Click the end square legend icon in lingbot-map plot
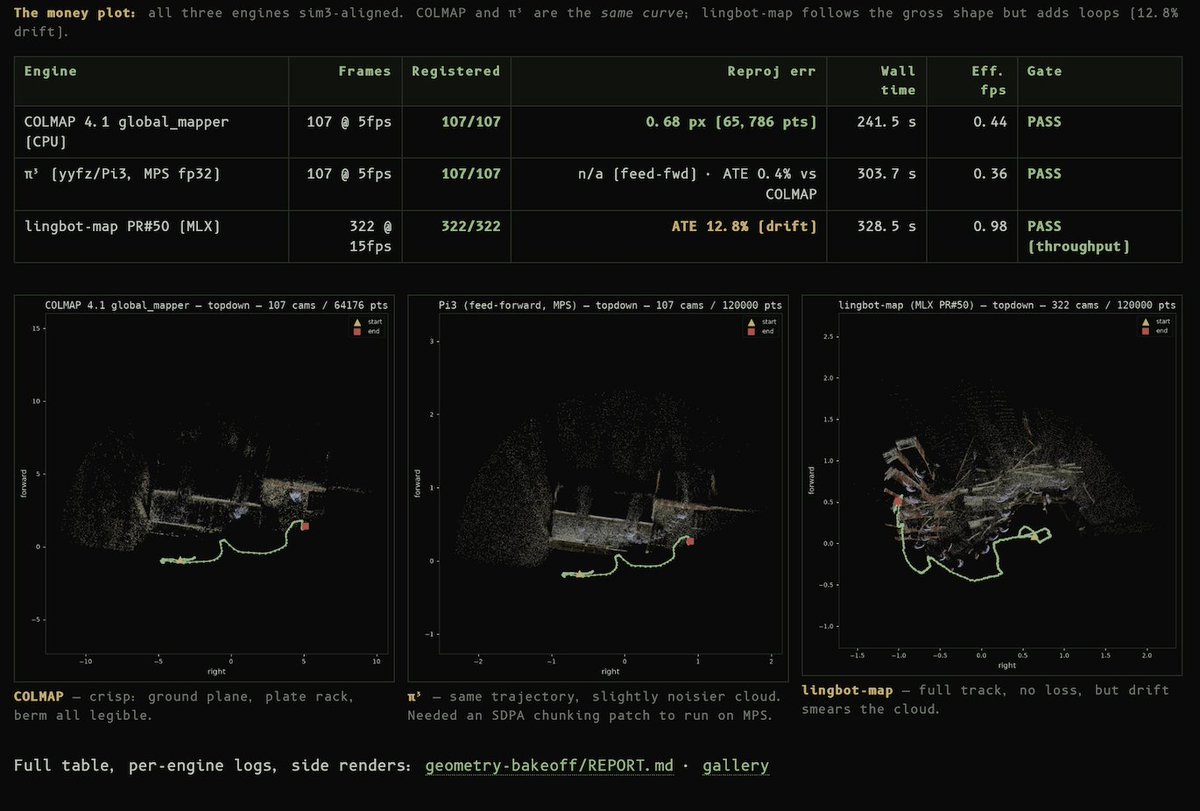Viewport: 1200px width, 811px height. [x=1145, y=331]
